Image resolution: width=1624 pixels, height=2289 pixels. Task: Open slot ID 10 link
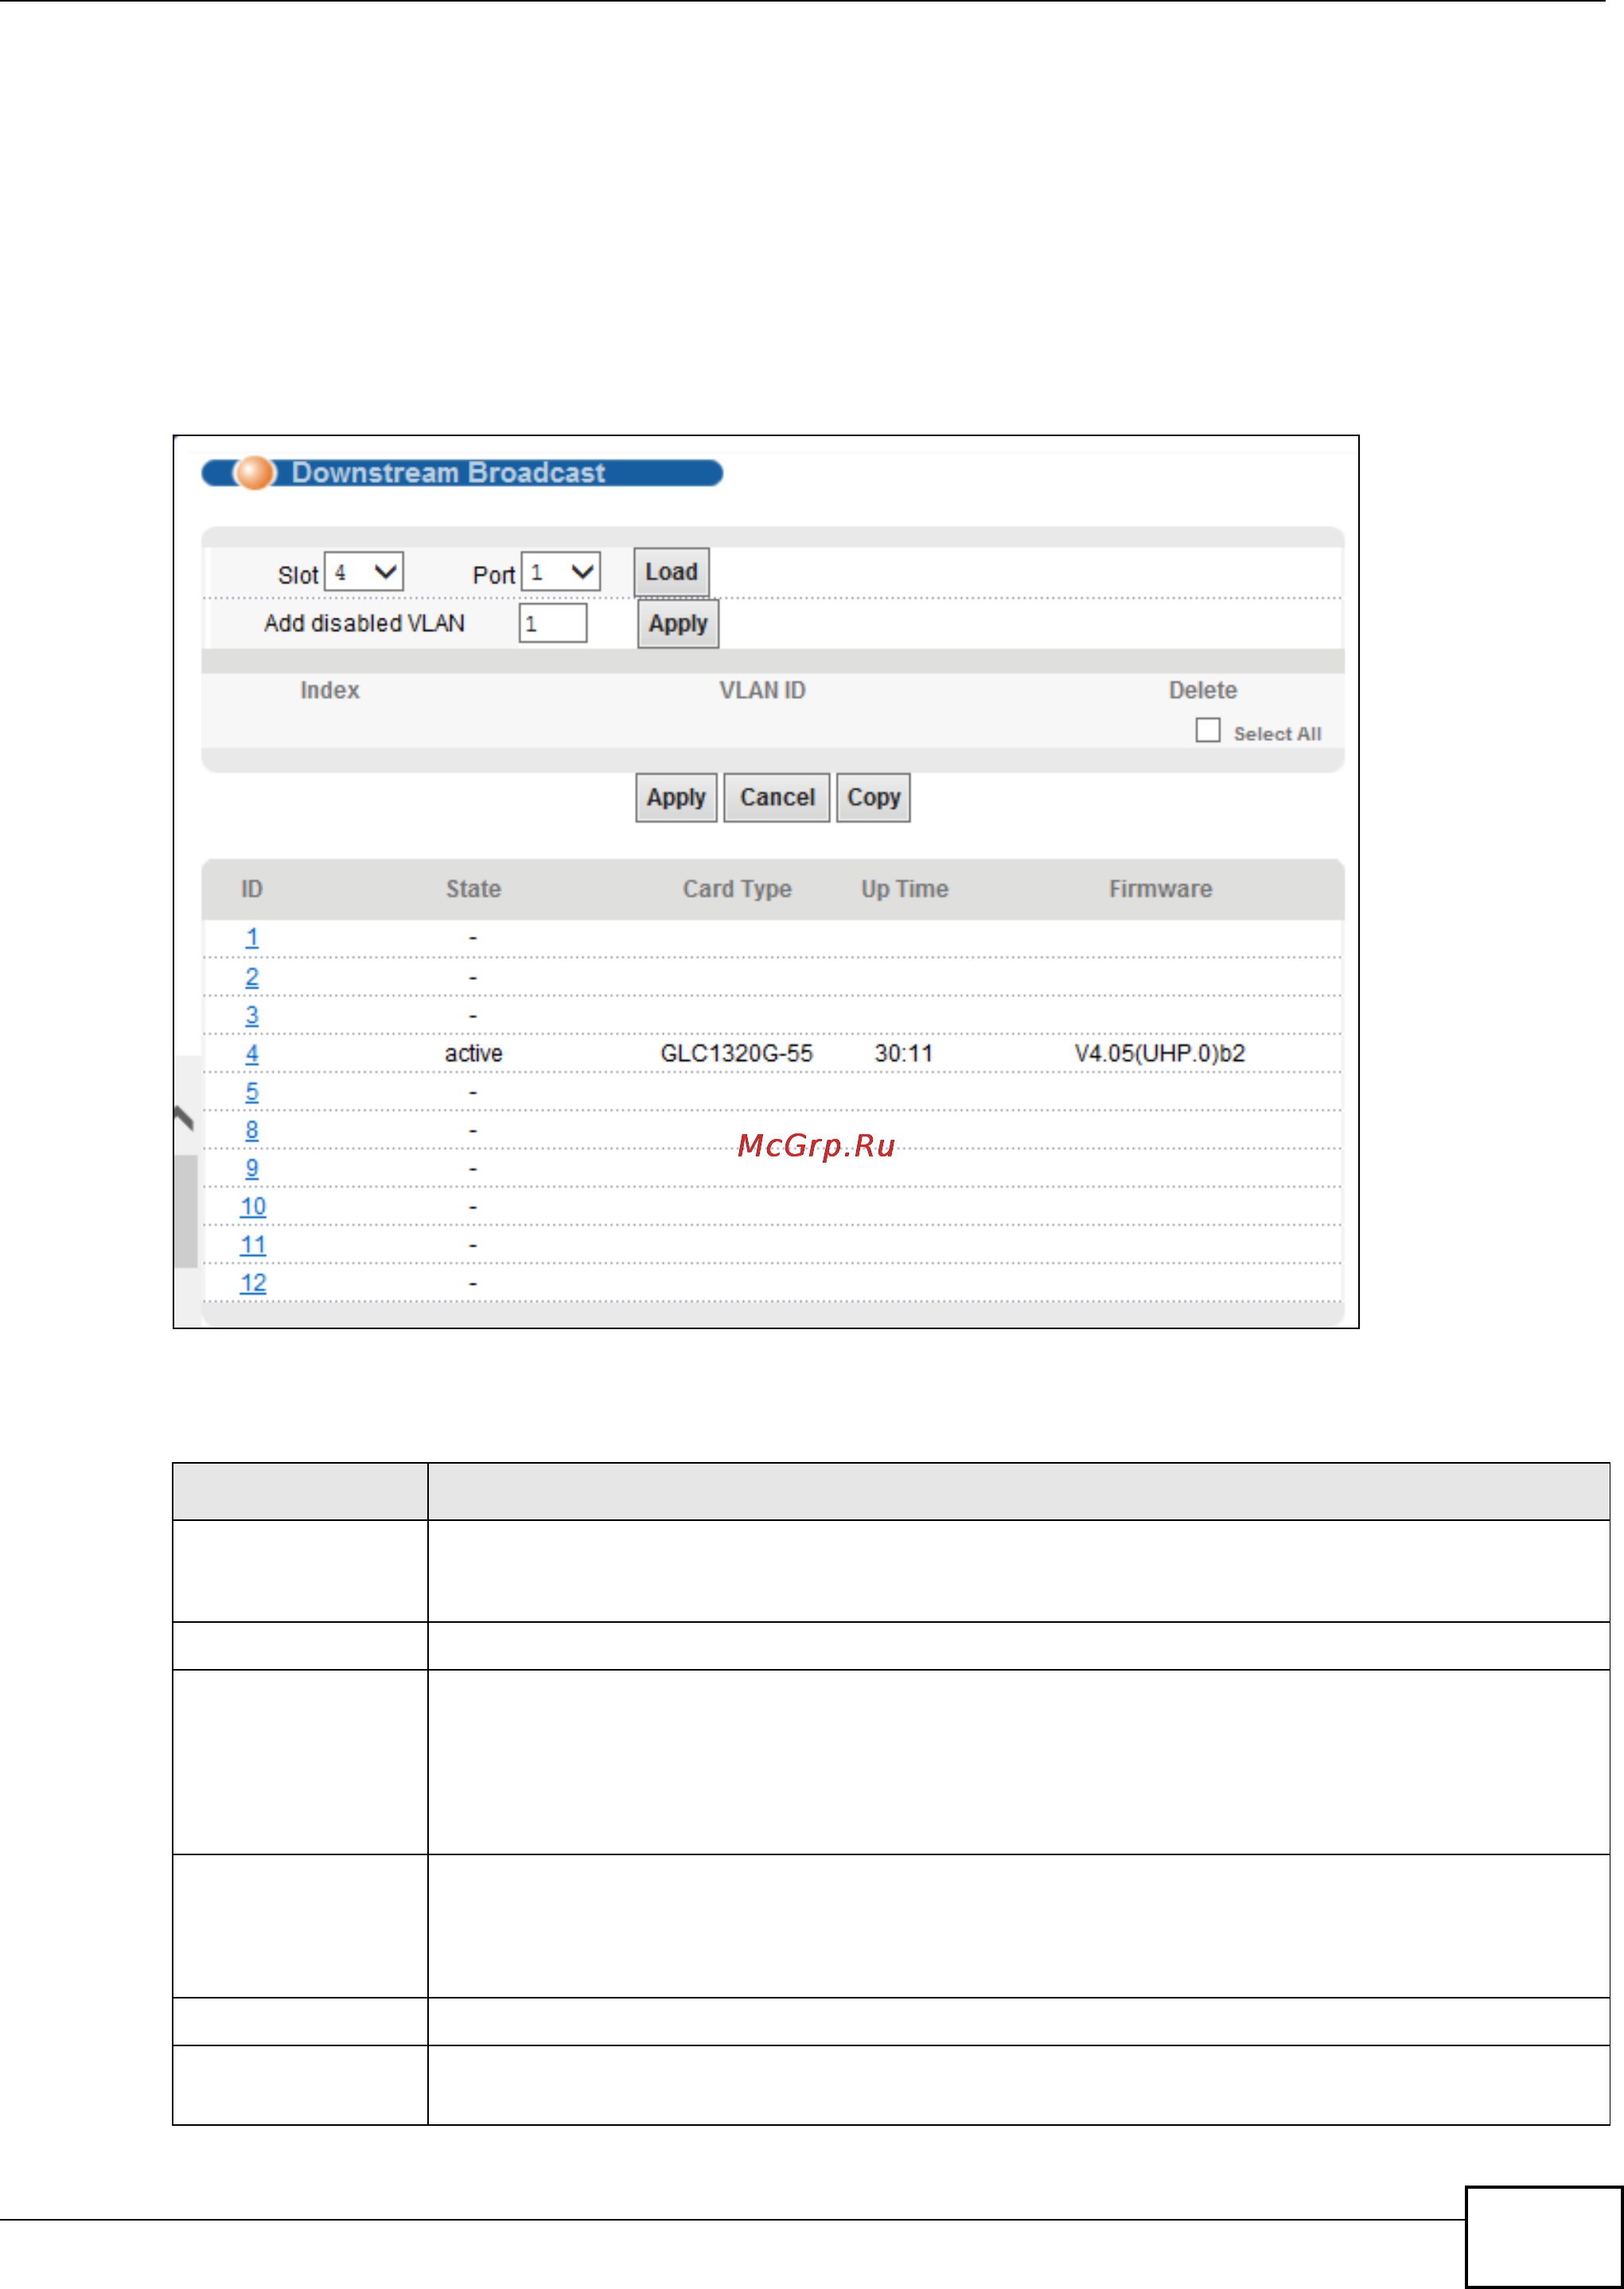click(x=253, y=1207)
